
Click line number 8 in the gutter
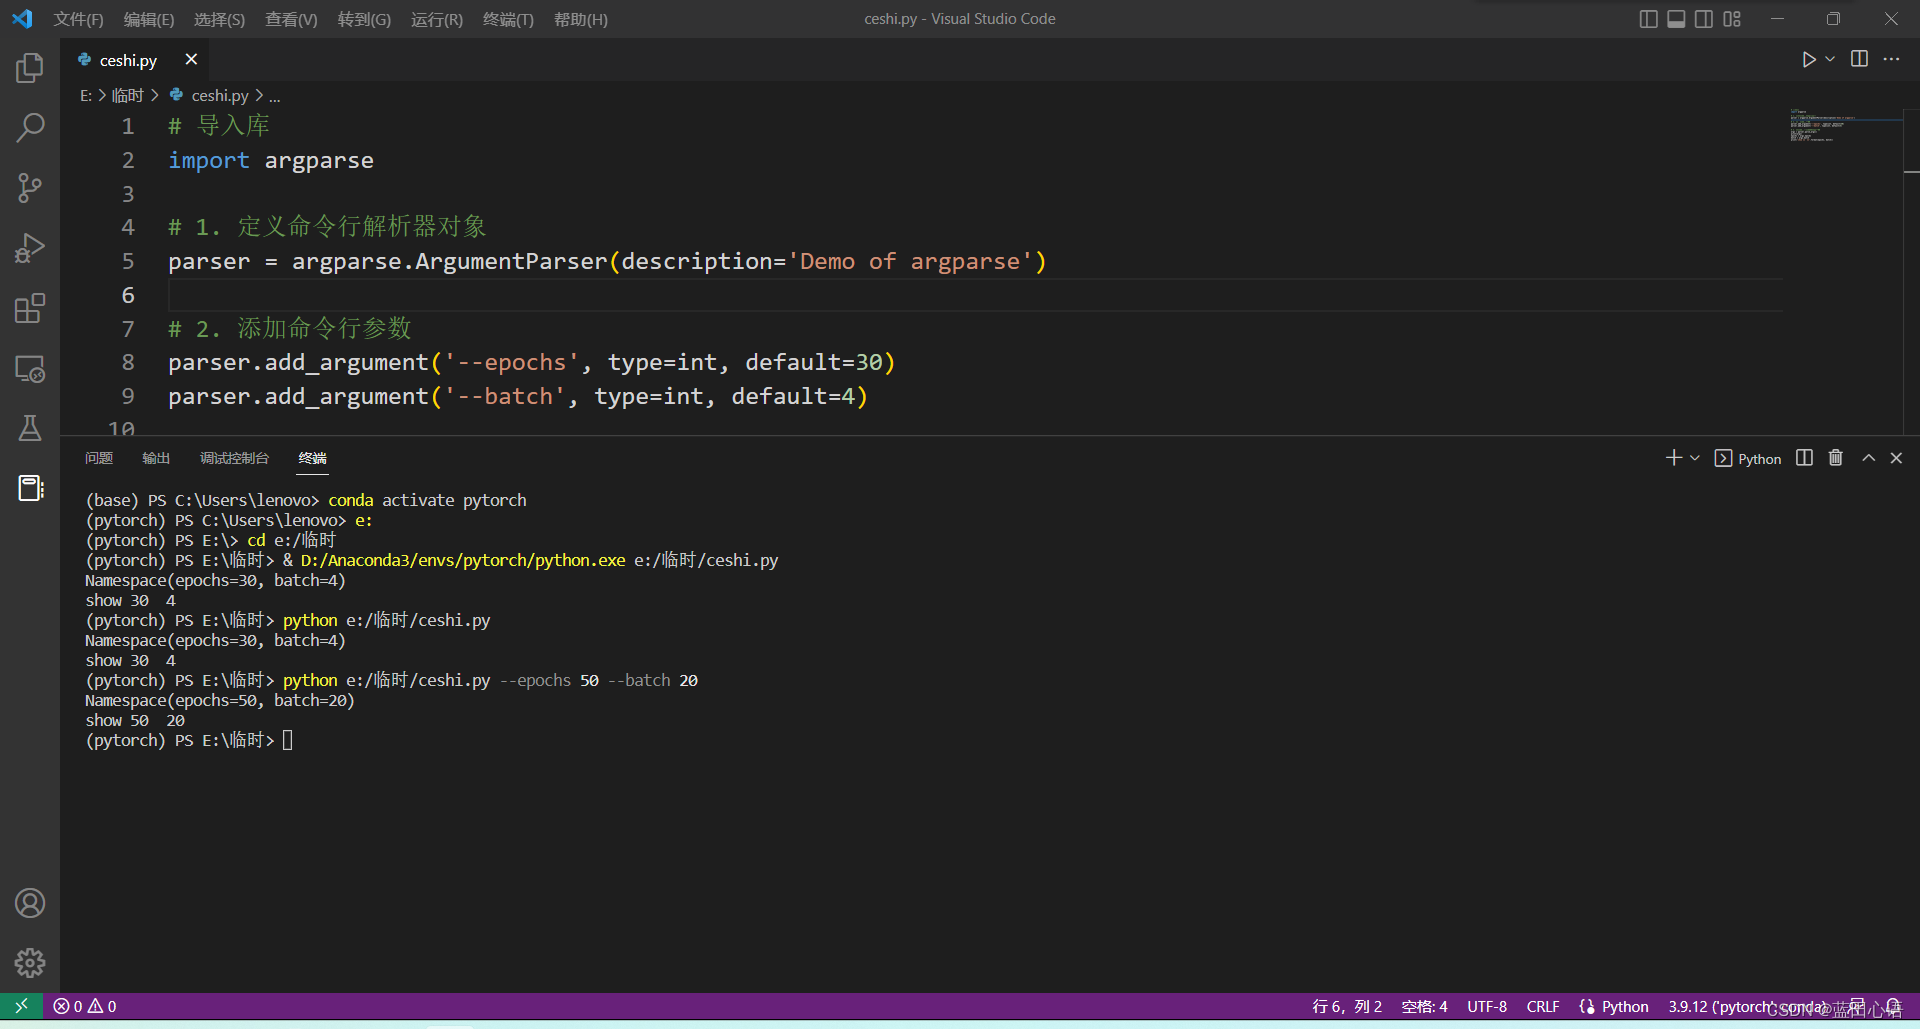point(128,362)
